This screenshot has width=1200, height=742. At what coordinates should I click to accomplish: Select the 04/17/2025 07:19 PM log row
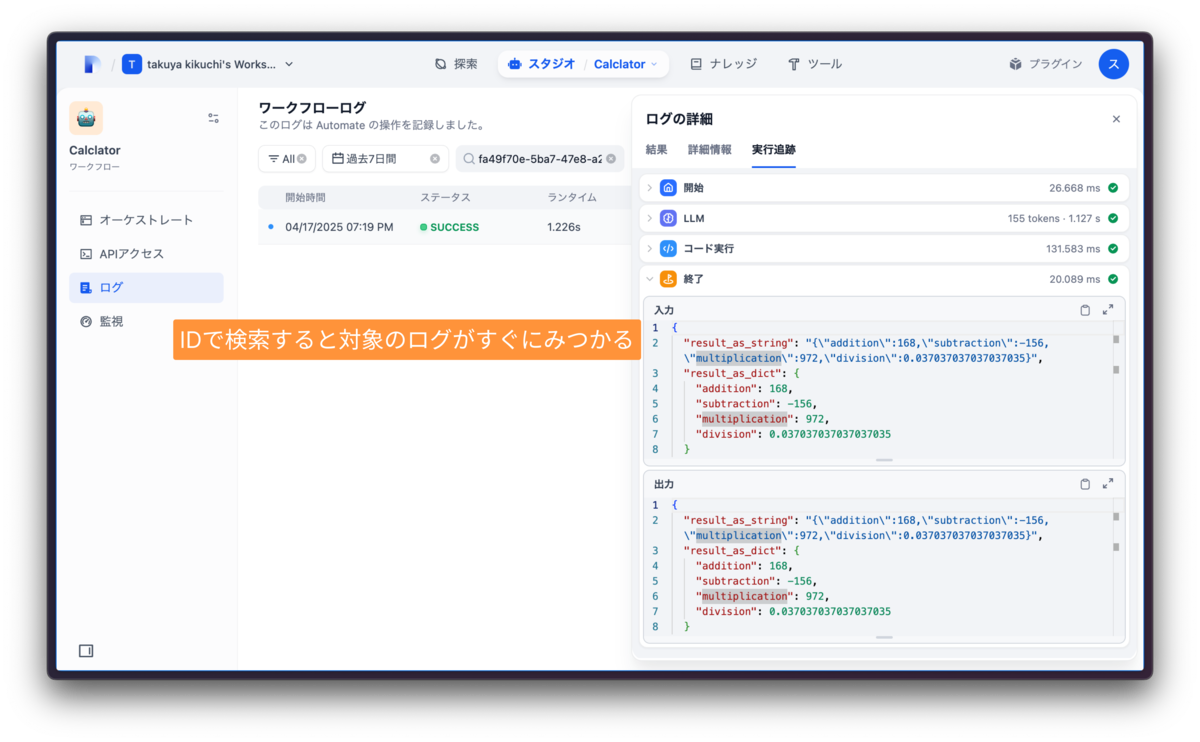(x=443, y=227)
